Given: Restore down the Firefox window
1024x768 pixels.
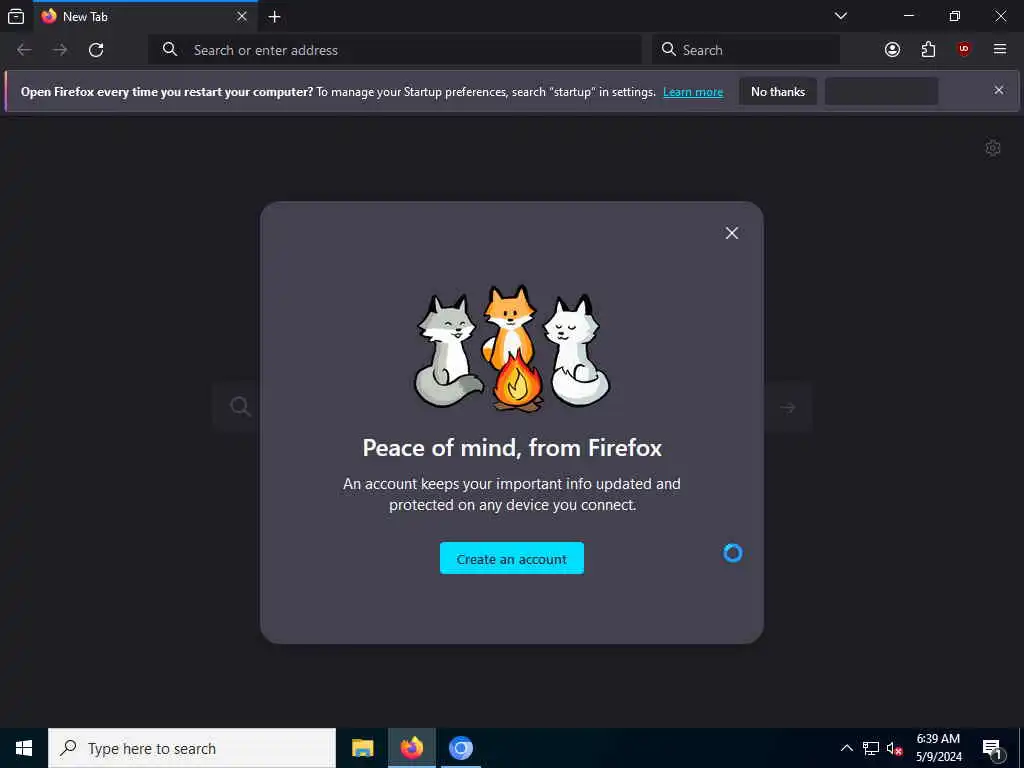Looking at the screenshot, I should tap(955, 16).
